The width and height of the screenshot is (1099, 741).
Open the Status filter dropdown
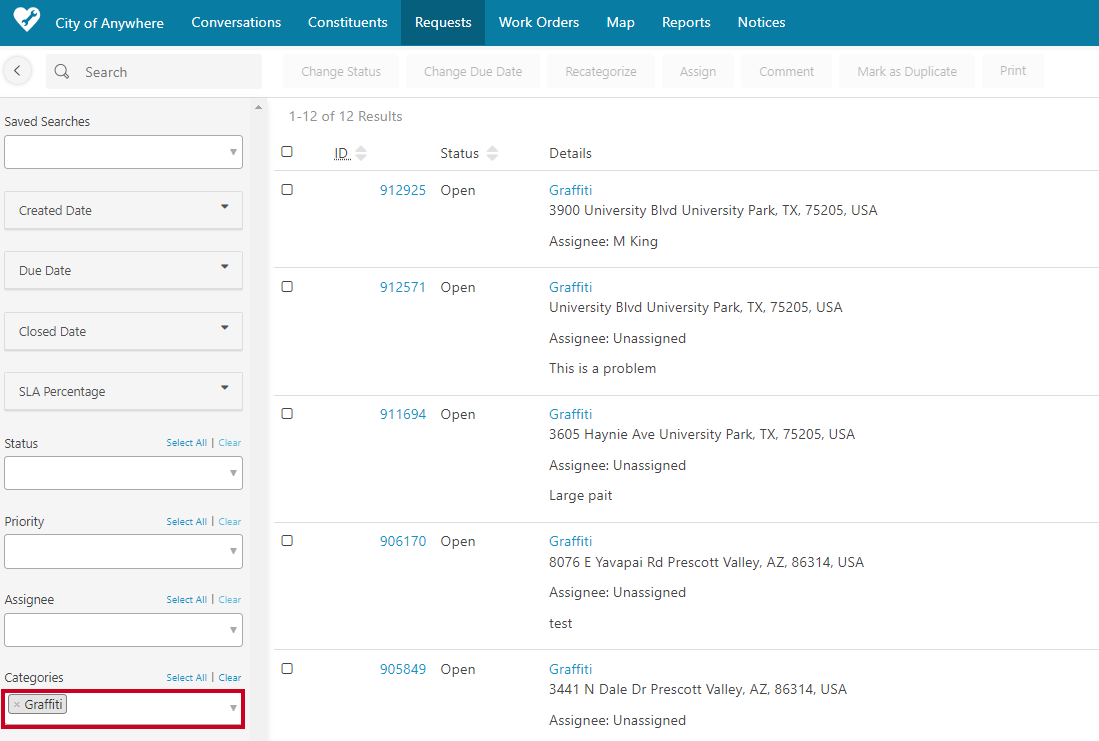pos(123,473)
